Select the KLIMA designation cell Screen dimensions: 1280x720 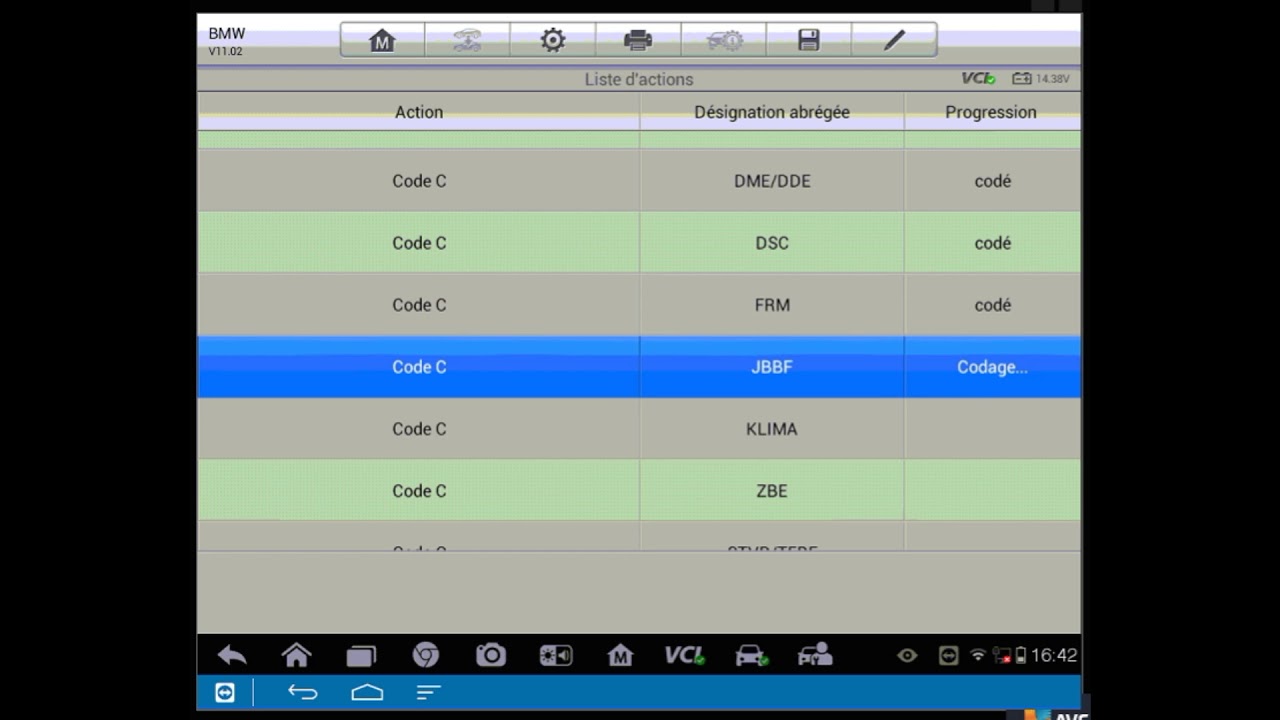coord(772,429)
